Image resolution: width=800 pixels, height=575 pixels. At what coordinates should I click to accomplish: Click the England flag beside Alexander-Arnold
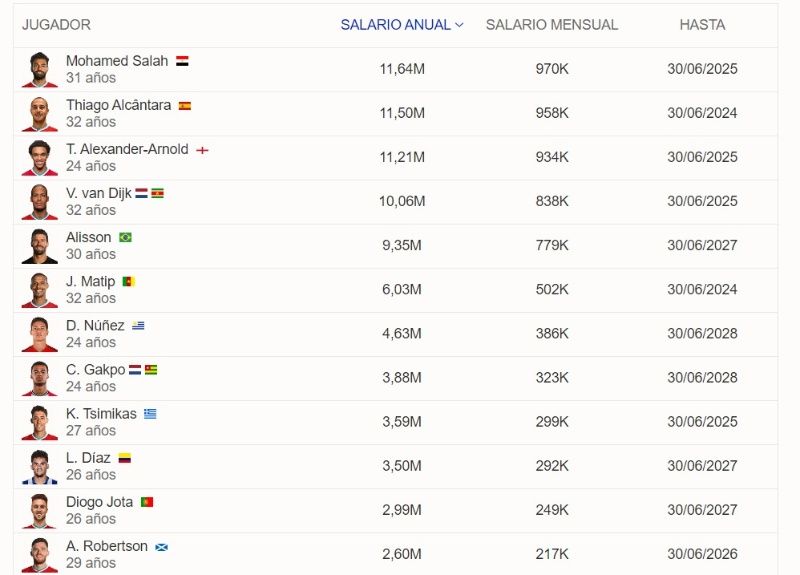point(202,150)
